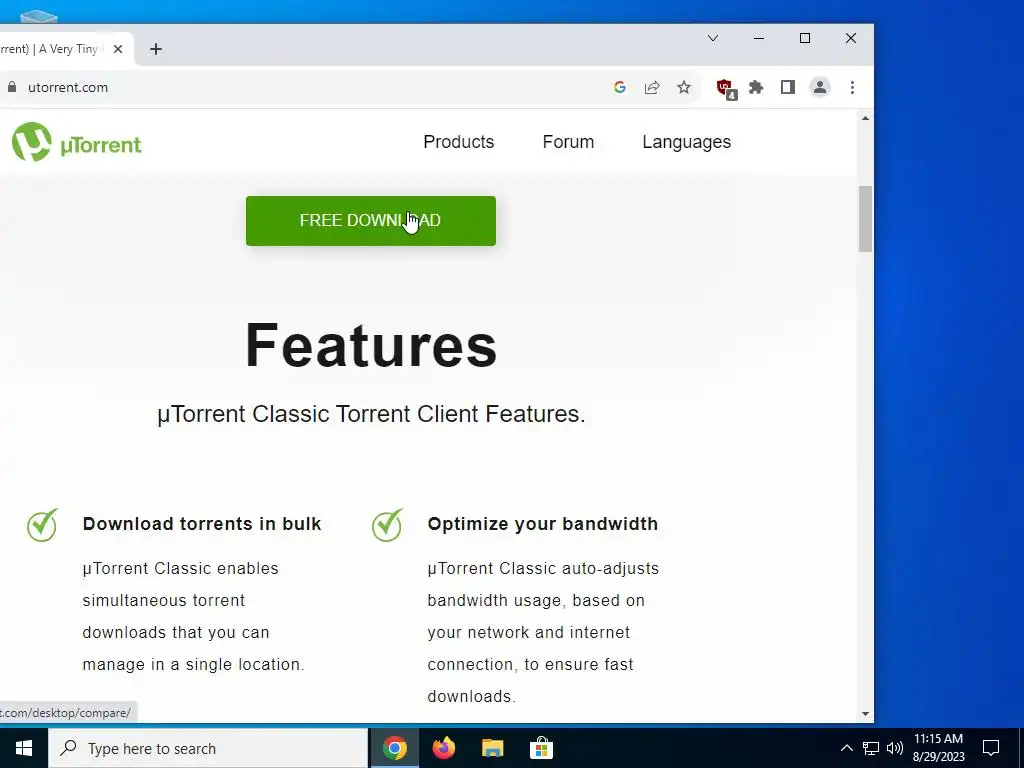Click the Google search icon in address bar
This screenshot has width=1024, height=768.
[620, 87]
